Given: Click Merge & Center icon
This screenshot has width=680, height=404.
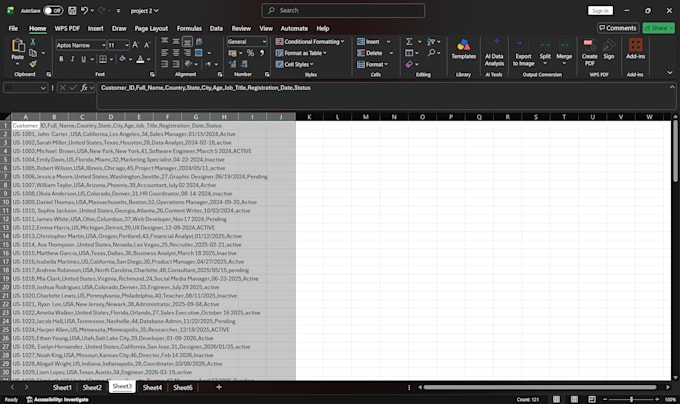Looking at the screenshot, I should coord(199,53).
